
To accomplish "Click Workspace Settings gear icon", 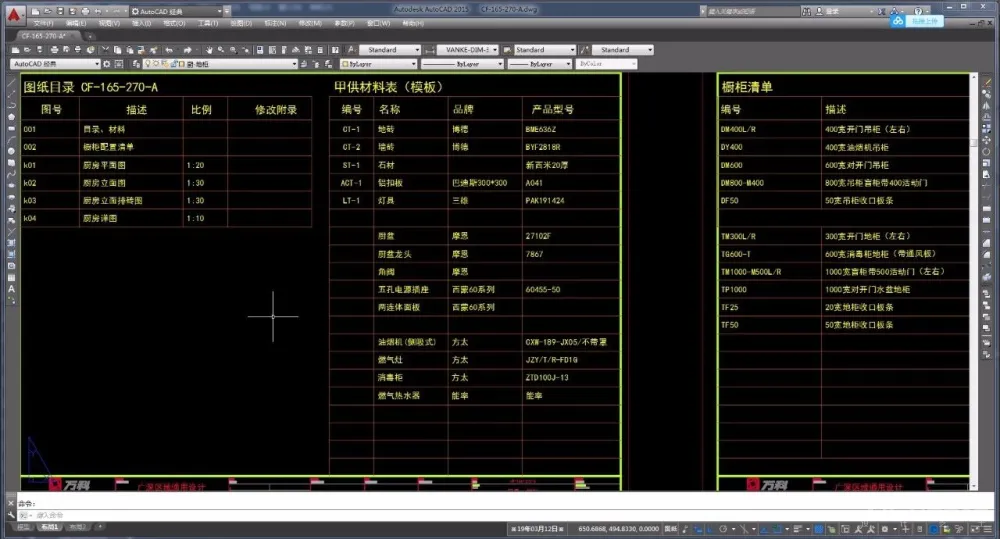I will pyautogui.click(x=107, y=64).
